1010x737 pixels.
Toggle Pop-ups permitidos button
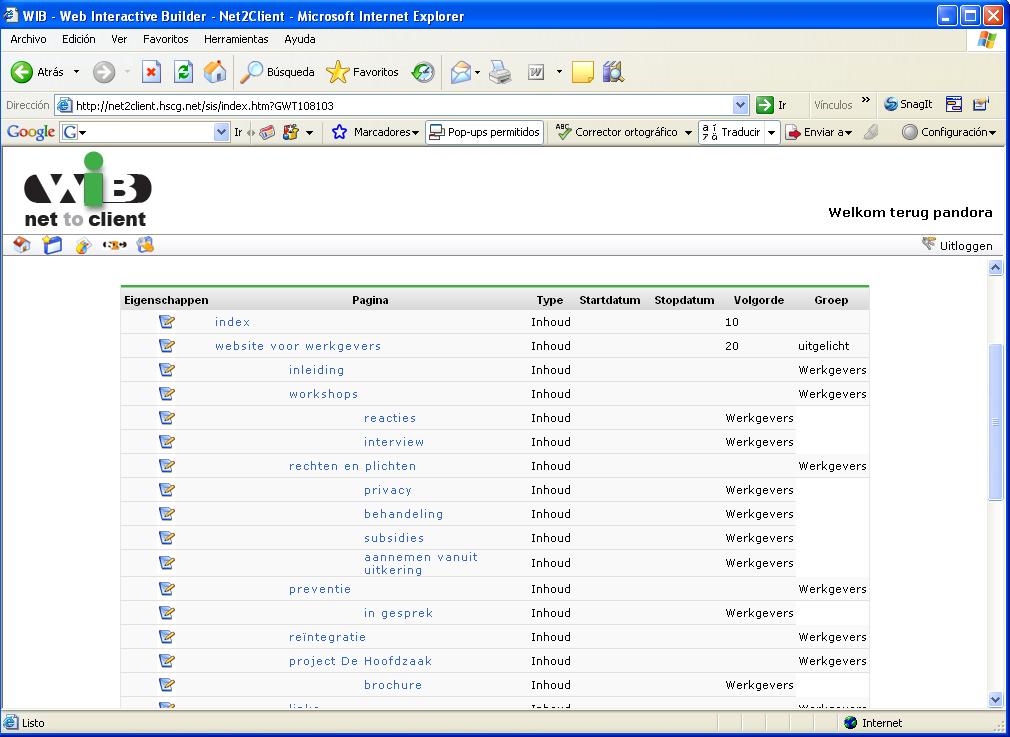484,132
